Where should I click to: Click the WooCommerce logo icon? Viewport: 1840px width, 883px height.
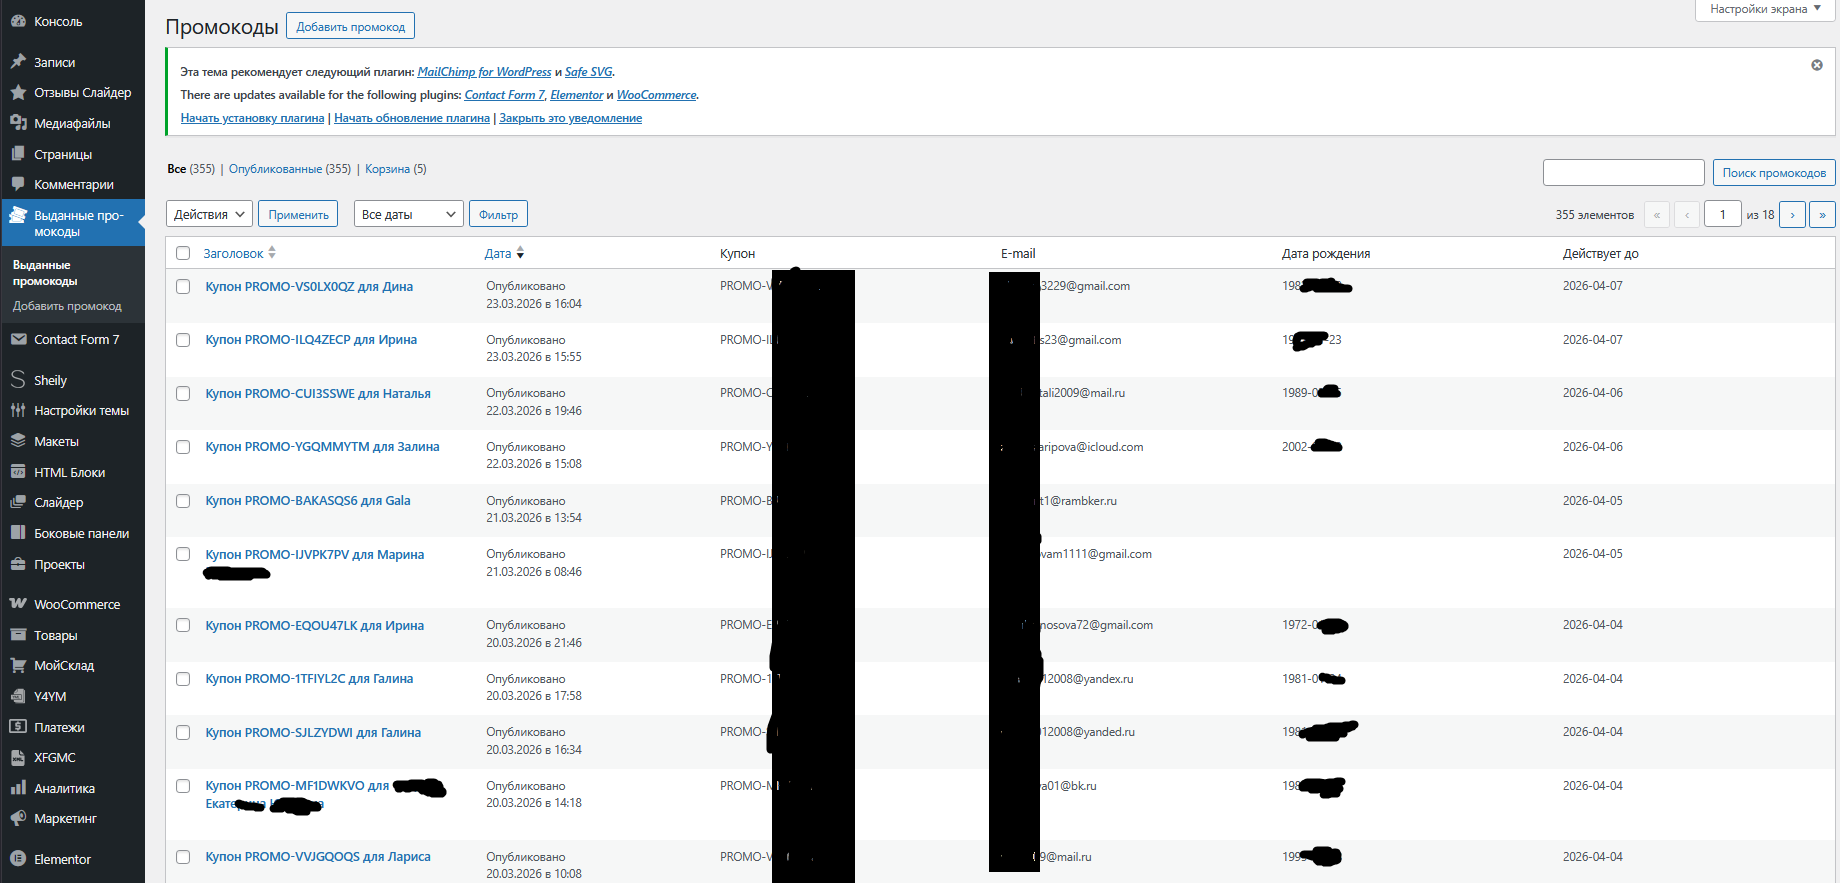coord(18,604)
